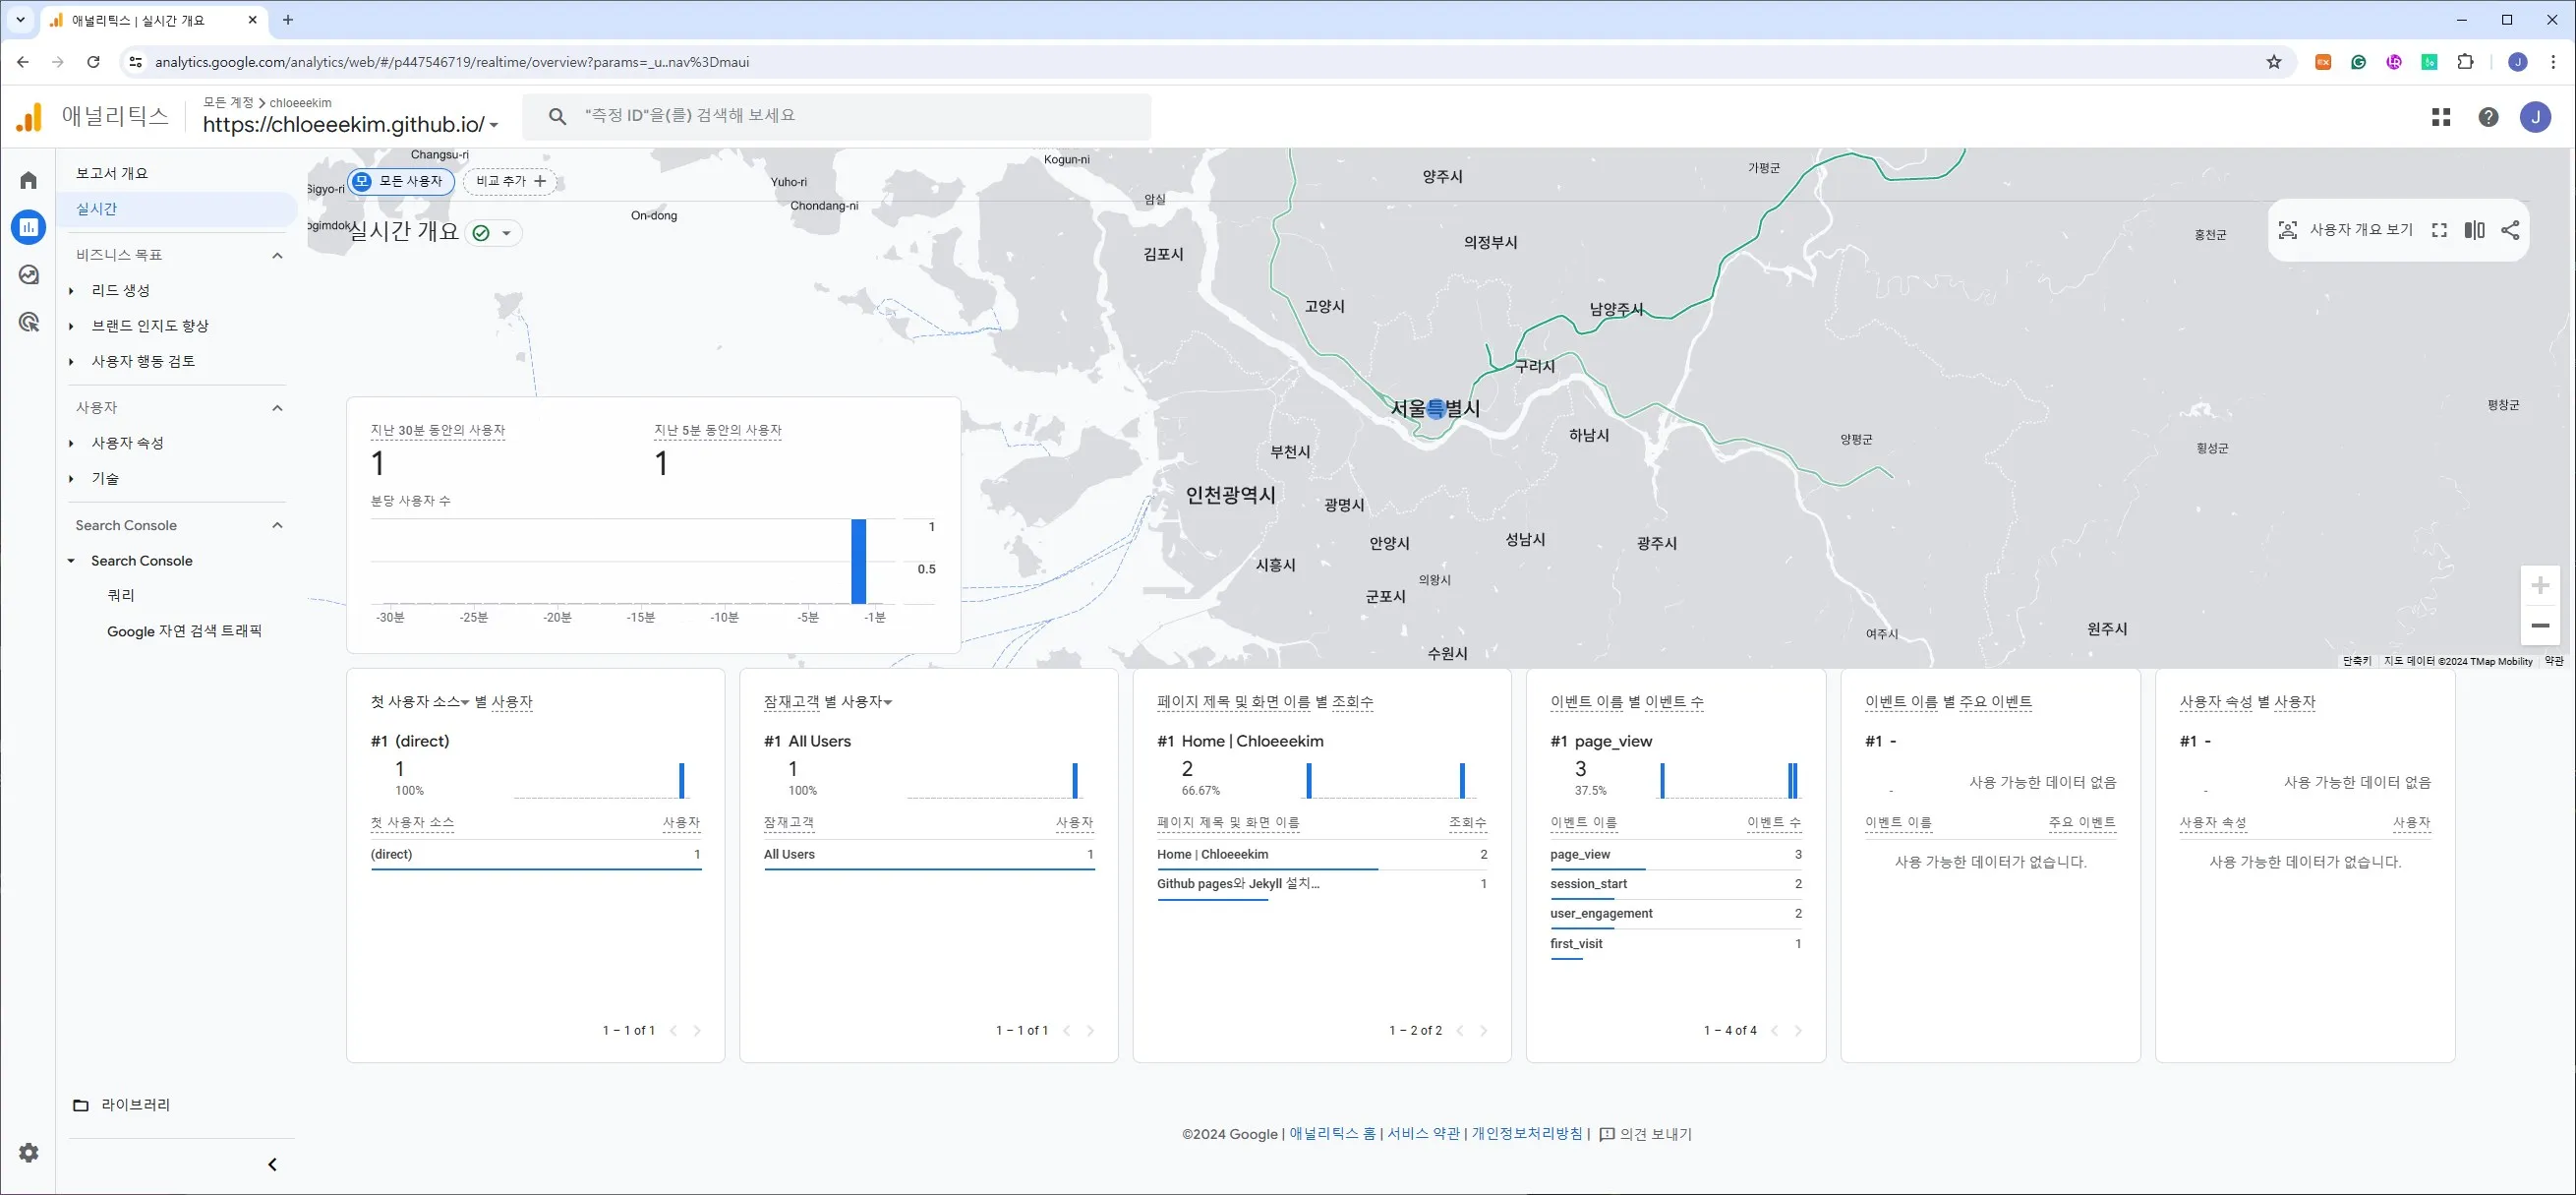Open the Explore icon in left rail
The width and height of the screenshot is (2576, 1195).
point(28,274)
